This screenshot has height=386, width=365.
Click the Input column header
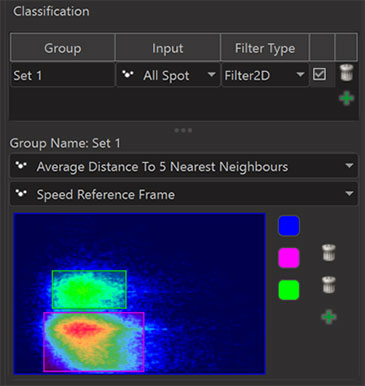click(168, 48)
